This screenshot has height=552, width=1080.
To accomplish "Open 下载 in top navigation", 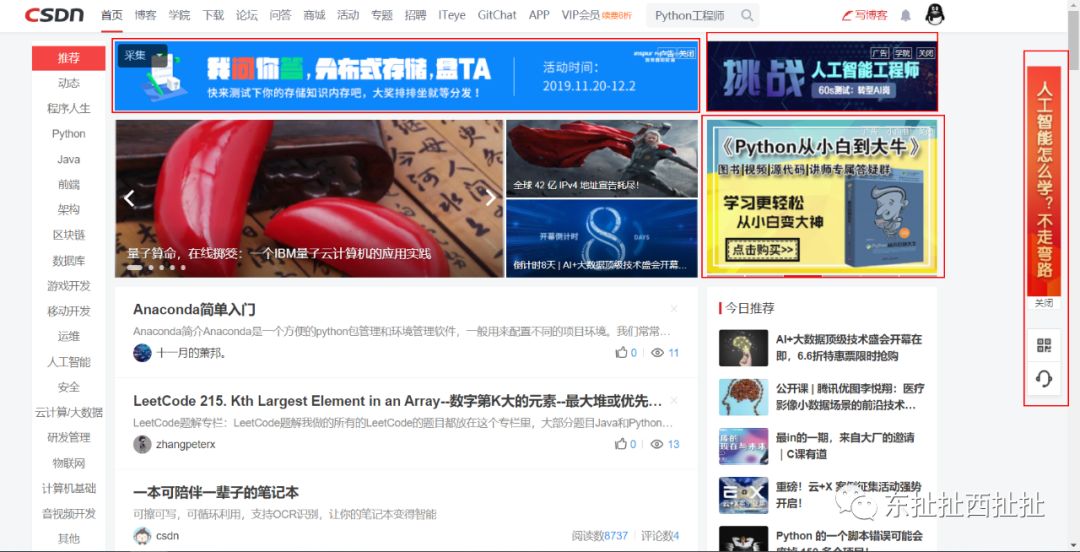I will tap(213, 15).
